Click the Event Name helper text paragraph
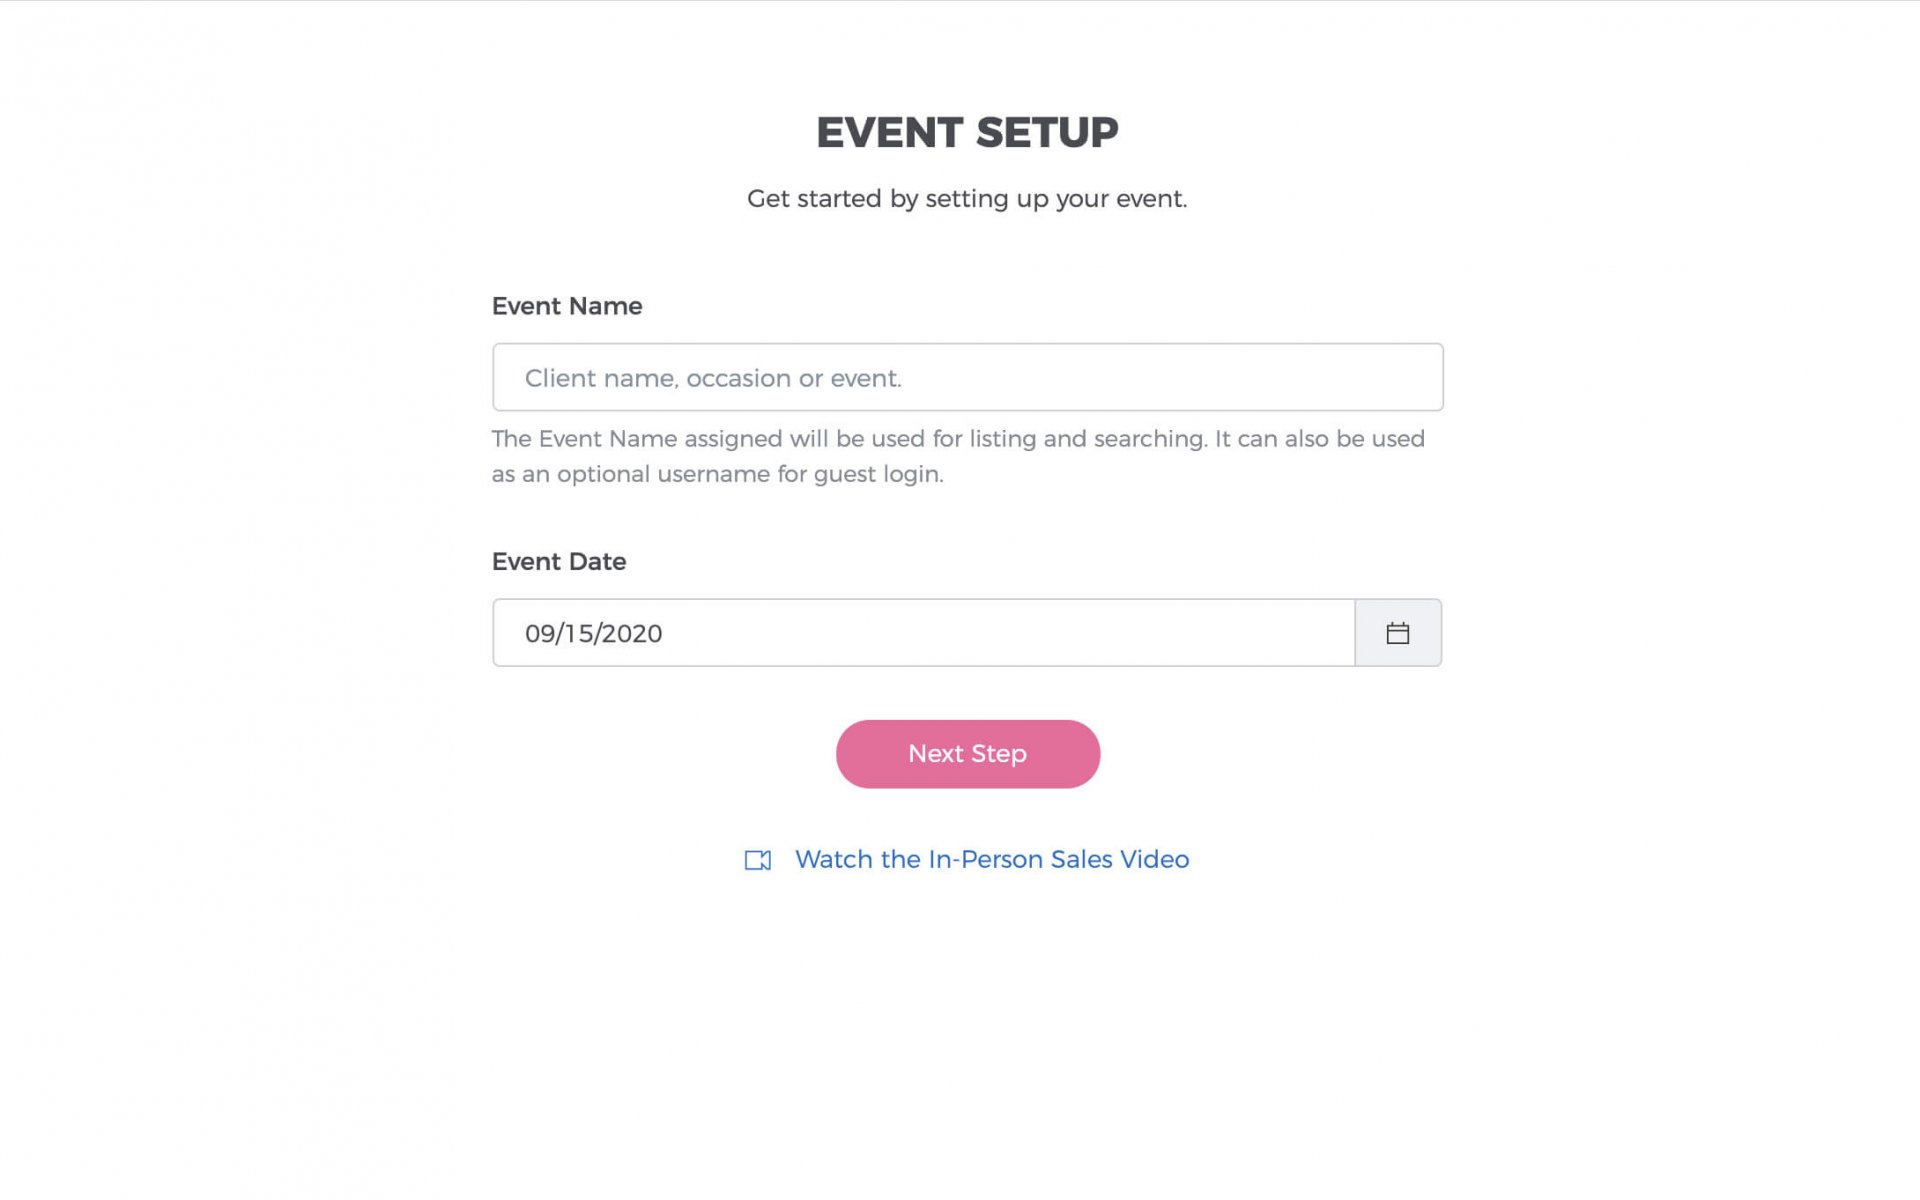Image resolution: width=1920 pixels, height=1200 pixels. [958, 456]
